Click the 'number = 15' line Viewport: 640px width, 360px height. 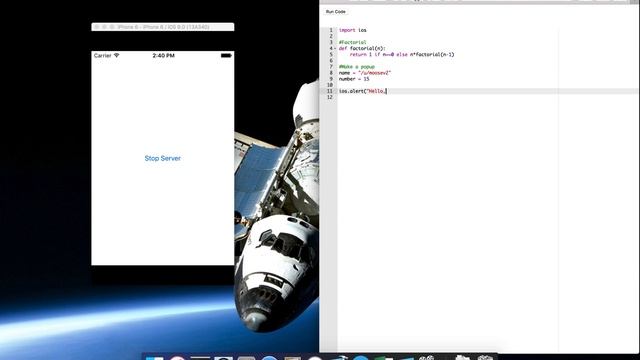pos(354,79)
